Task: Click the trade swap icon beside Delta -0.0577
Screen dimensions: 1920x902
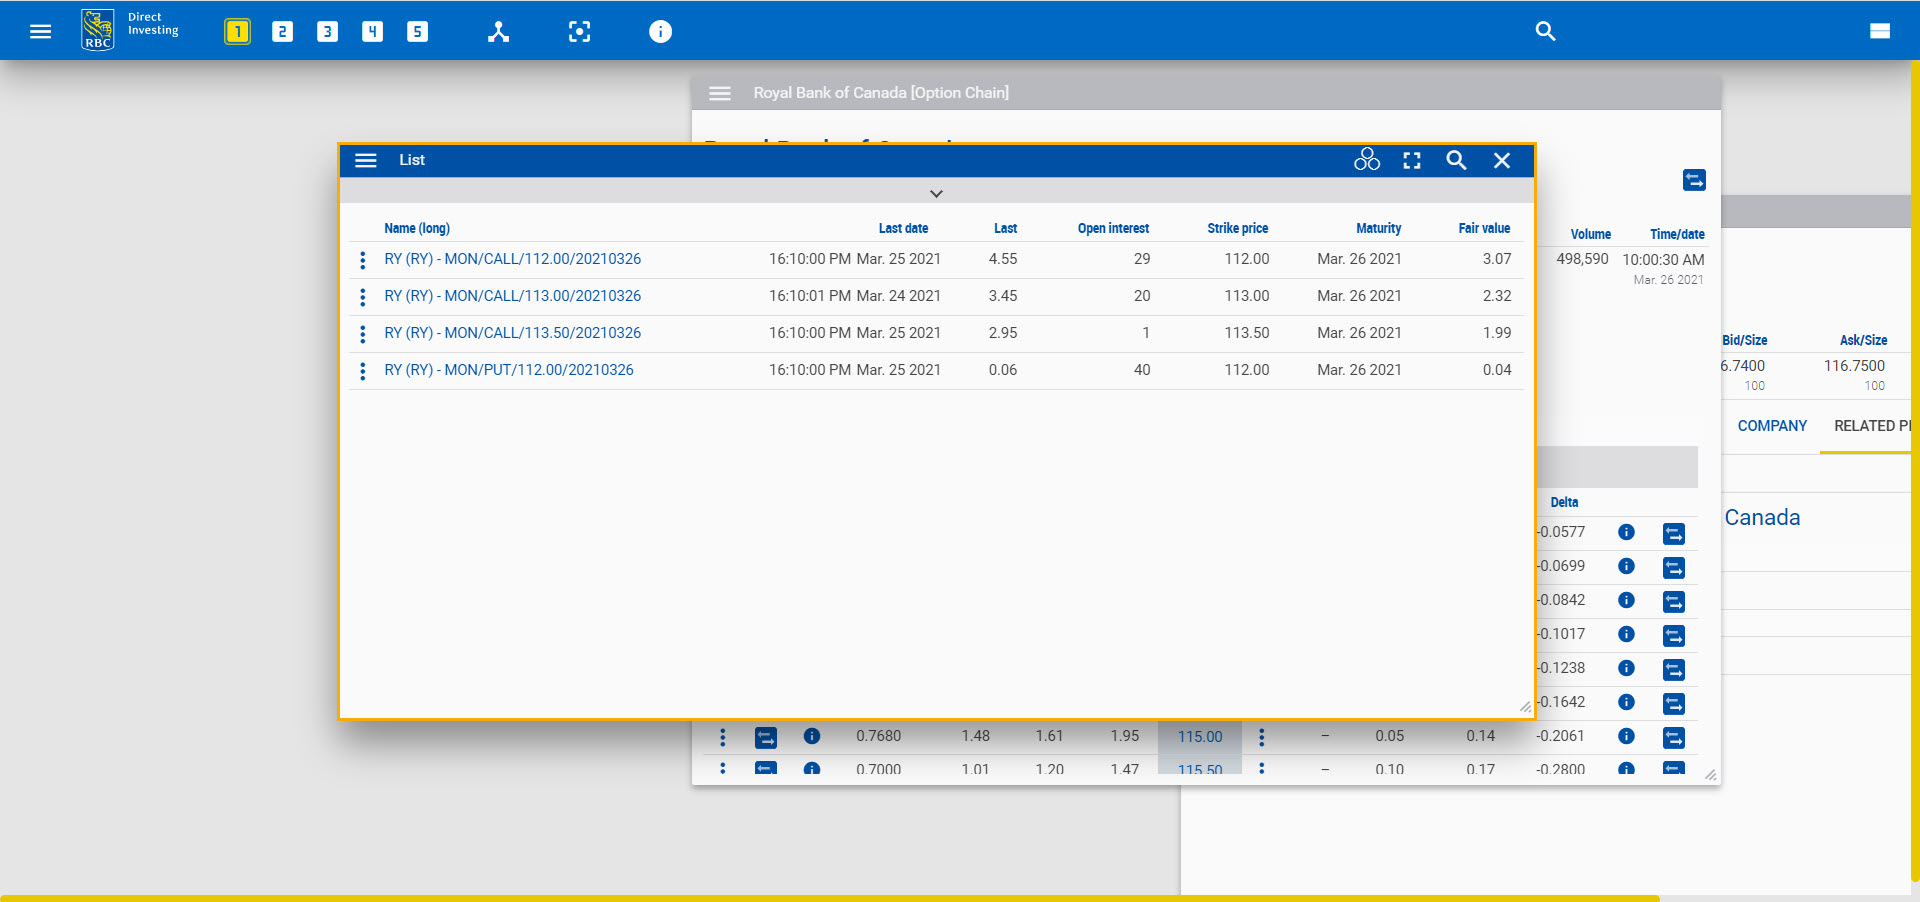Action: pyautogui.click(x=1675, y=533)
